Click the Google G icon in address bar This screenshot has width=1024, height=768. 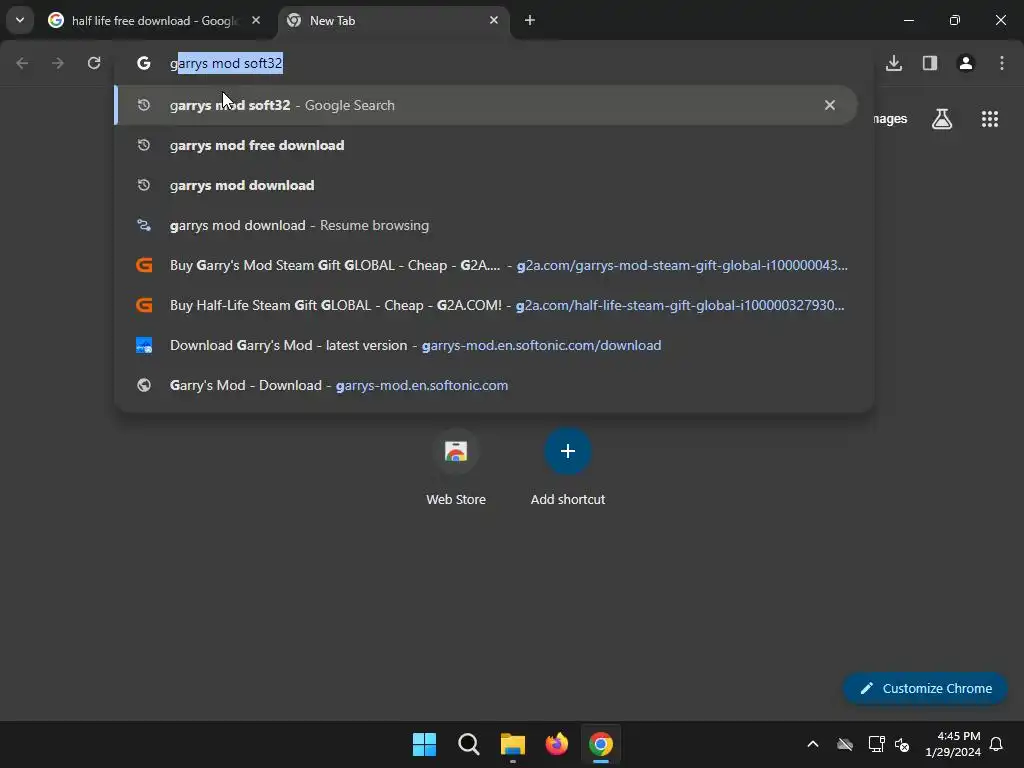pyautogui.click(x=144, y=63)
